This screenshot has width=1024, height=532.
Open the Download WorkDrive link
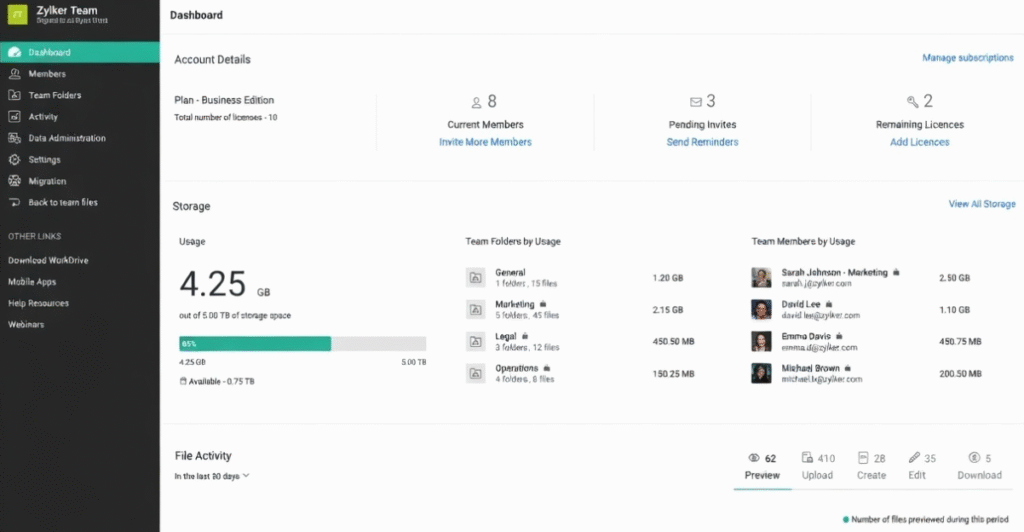pyautogui.click(x=48, y=260)
